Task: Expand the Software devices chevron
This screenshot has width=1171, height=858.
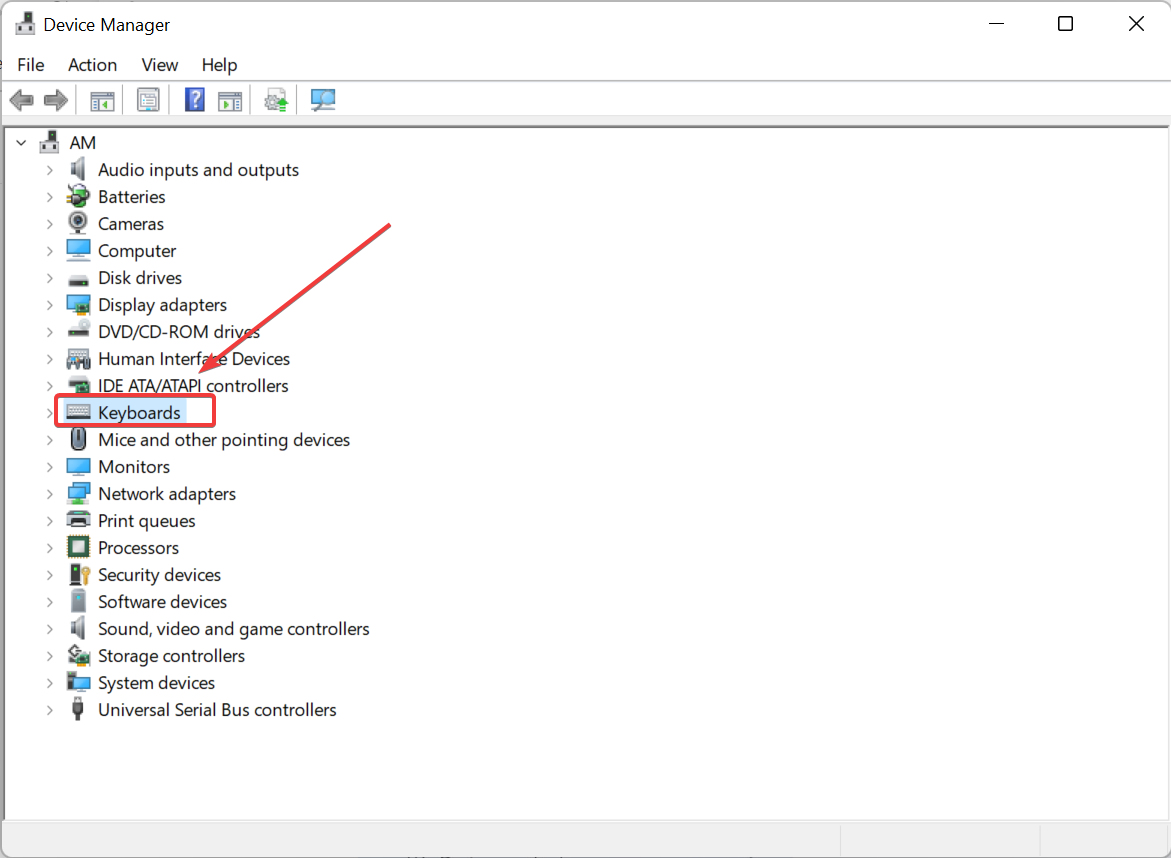Action: point(49,602)
